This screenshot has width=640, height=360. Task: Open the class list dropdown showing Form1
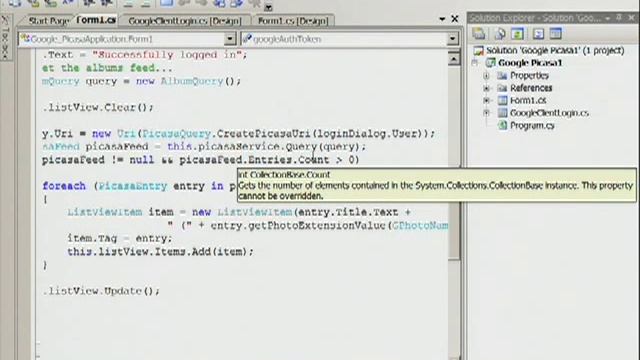[x=230, y=39]
